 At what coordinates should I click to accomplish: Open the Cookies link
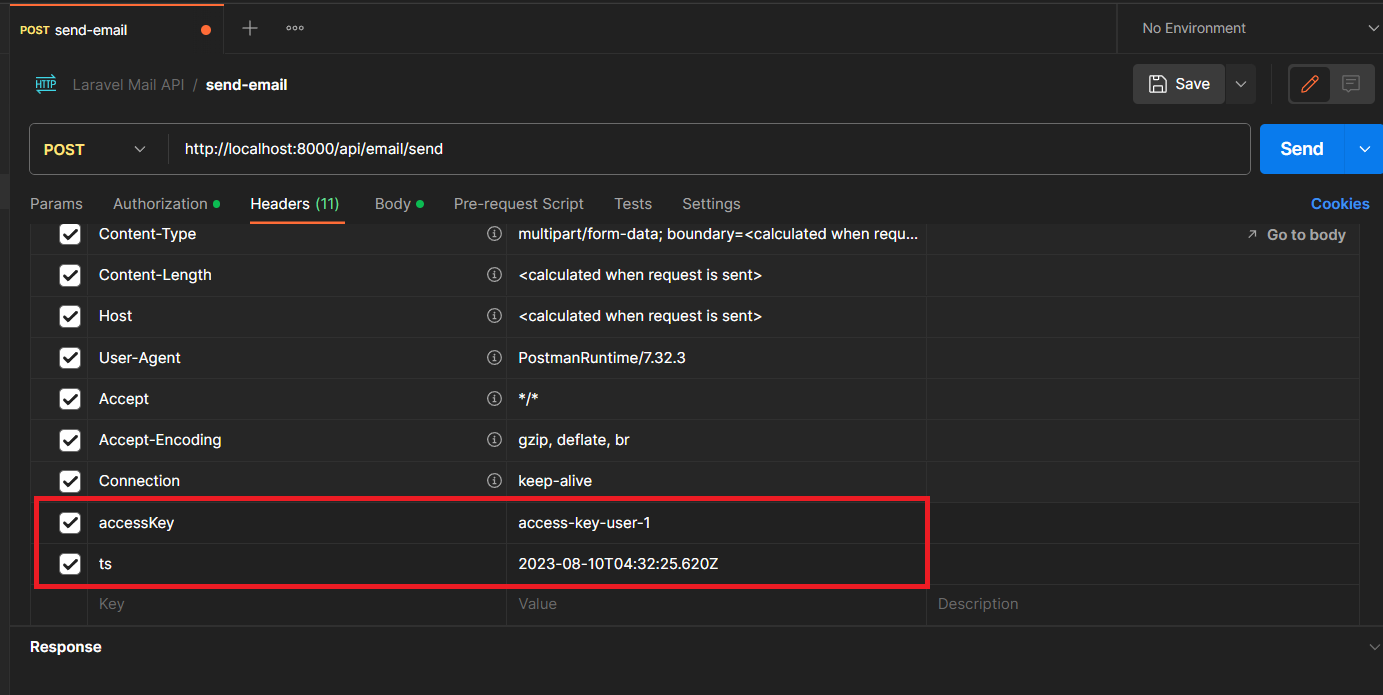[x=1340, y=204]
